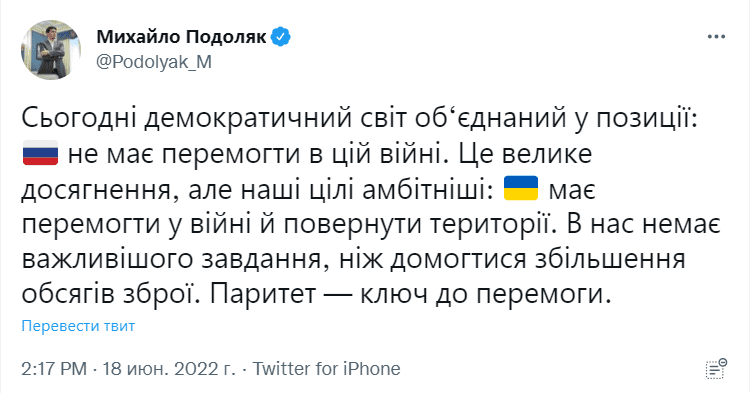Screen dimensions: 752x393
Task: Select the phrase Паритет — ключ до перемоги
Action: click(x=411, y=294)
